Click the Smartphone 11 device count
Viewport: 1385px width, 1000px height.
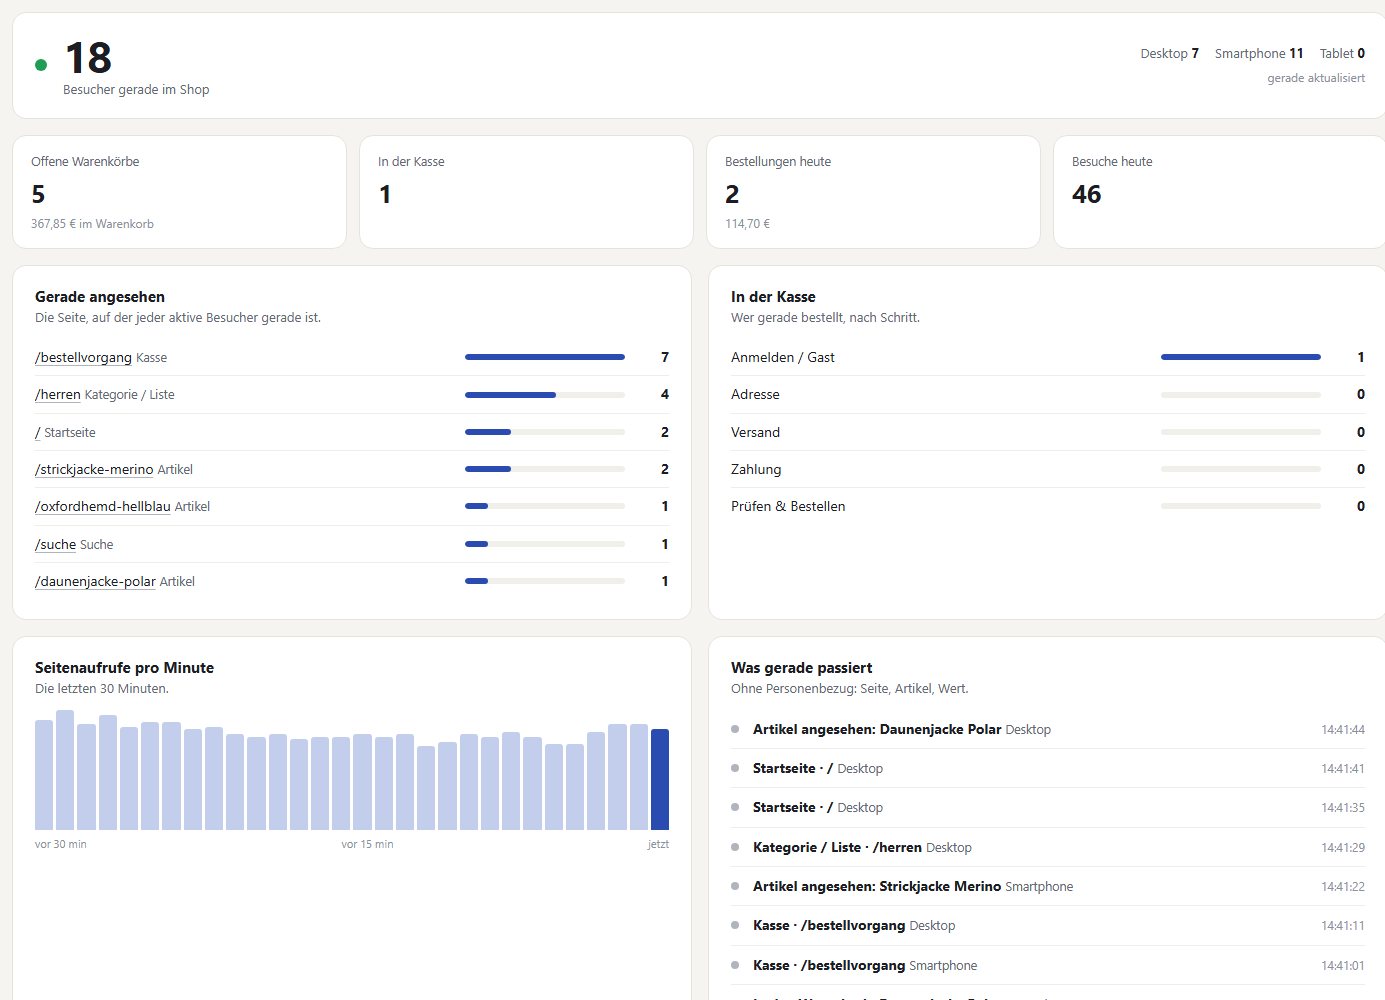[1259, 54]
